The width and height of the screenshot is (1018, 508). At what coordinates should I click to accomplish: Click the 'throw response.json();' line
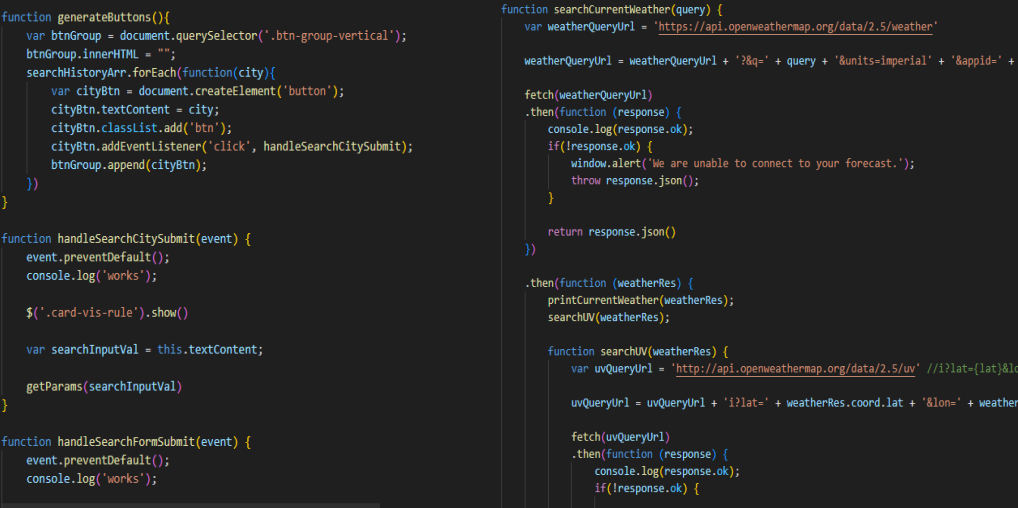tap(635, 181)
